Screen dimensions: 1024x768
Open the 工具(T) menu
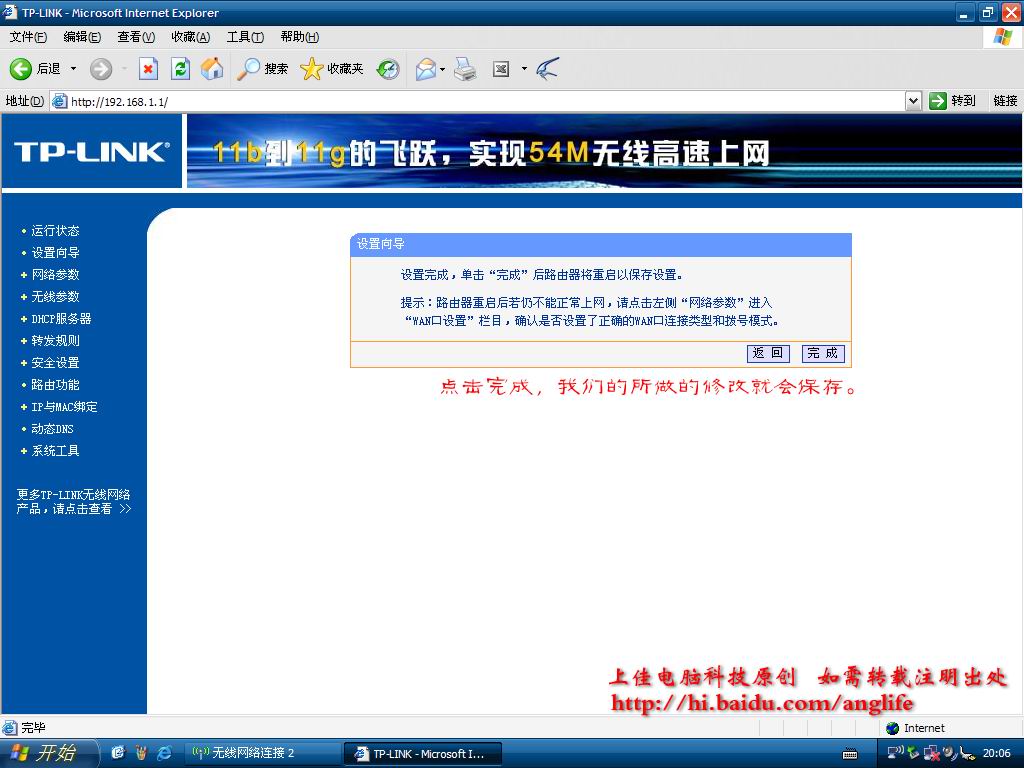click(245, 37)
